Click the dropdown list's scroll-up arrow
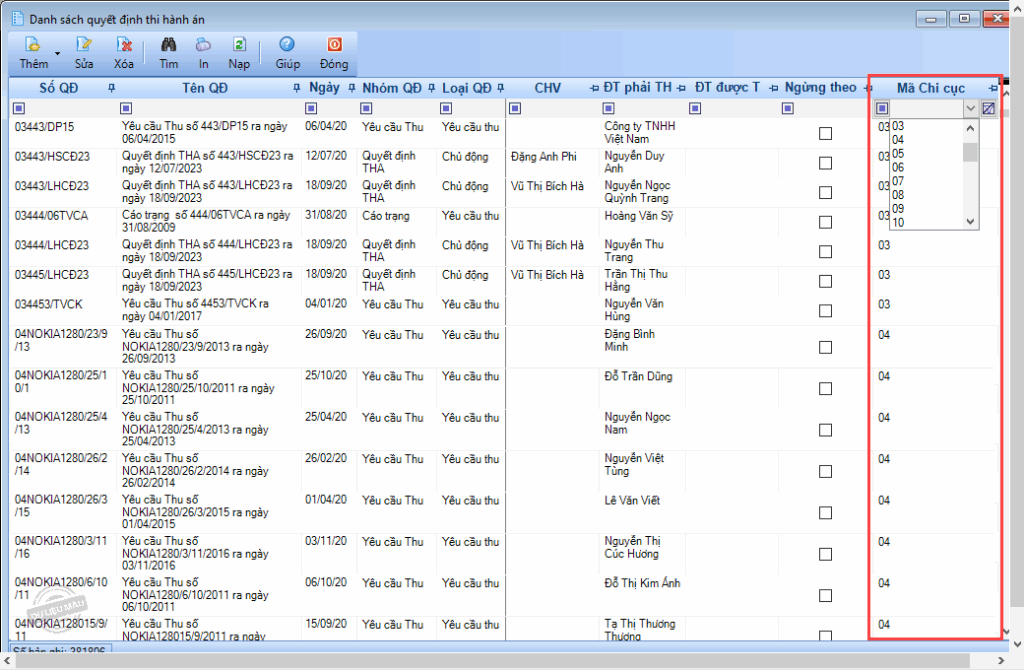The width and height of the screenshot is (1024, 671). click(x=970, y=128)
